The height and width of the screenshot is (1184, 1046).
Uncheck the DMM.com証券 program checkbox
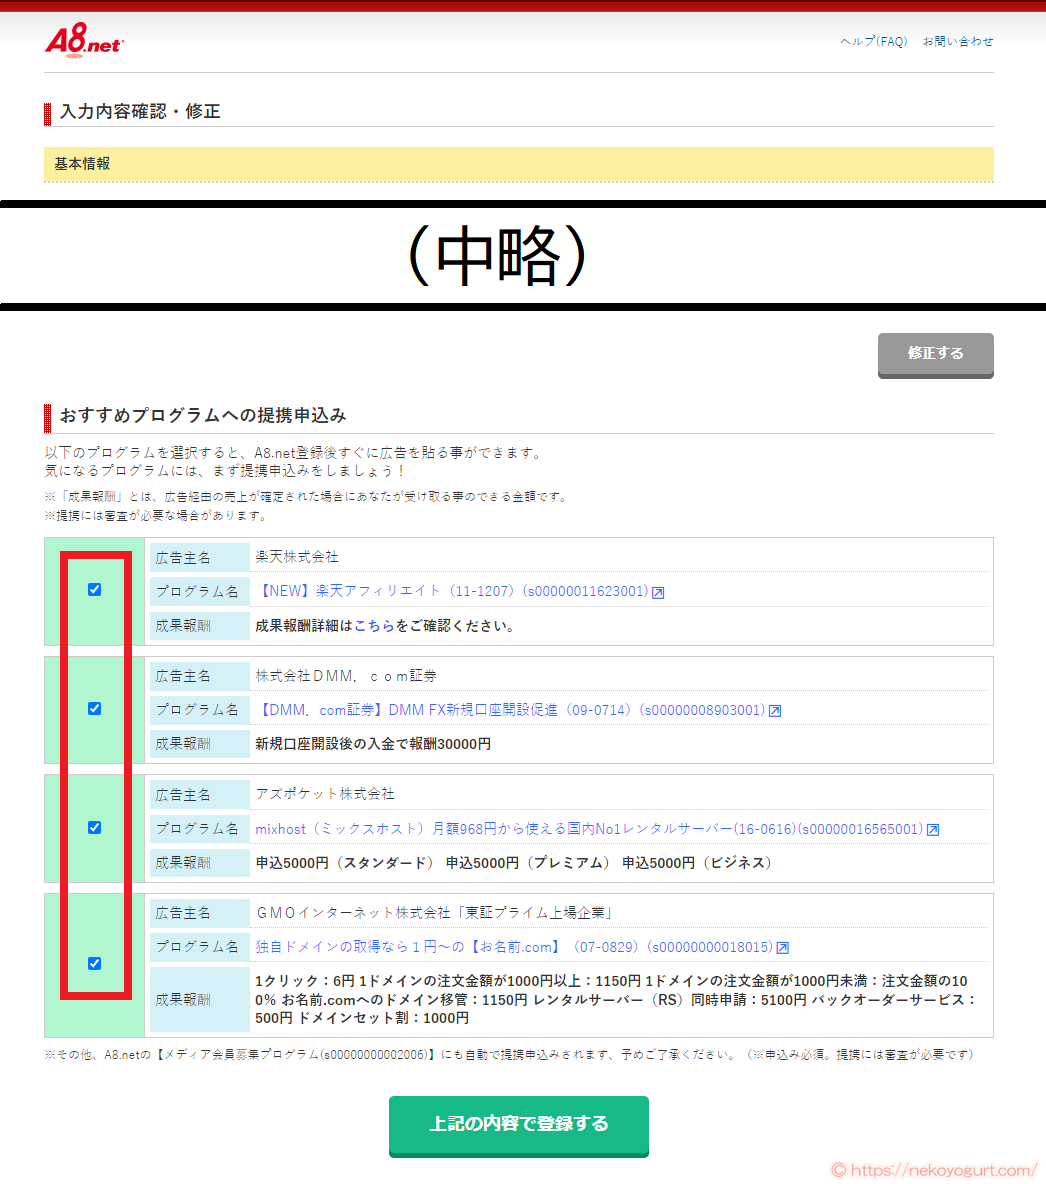(x=94, y=708)
